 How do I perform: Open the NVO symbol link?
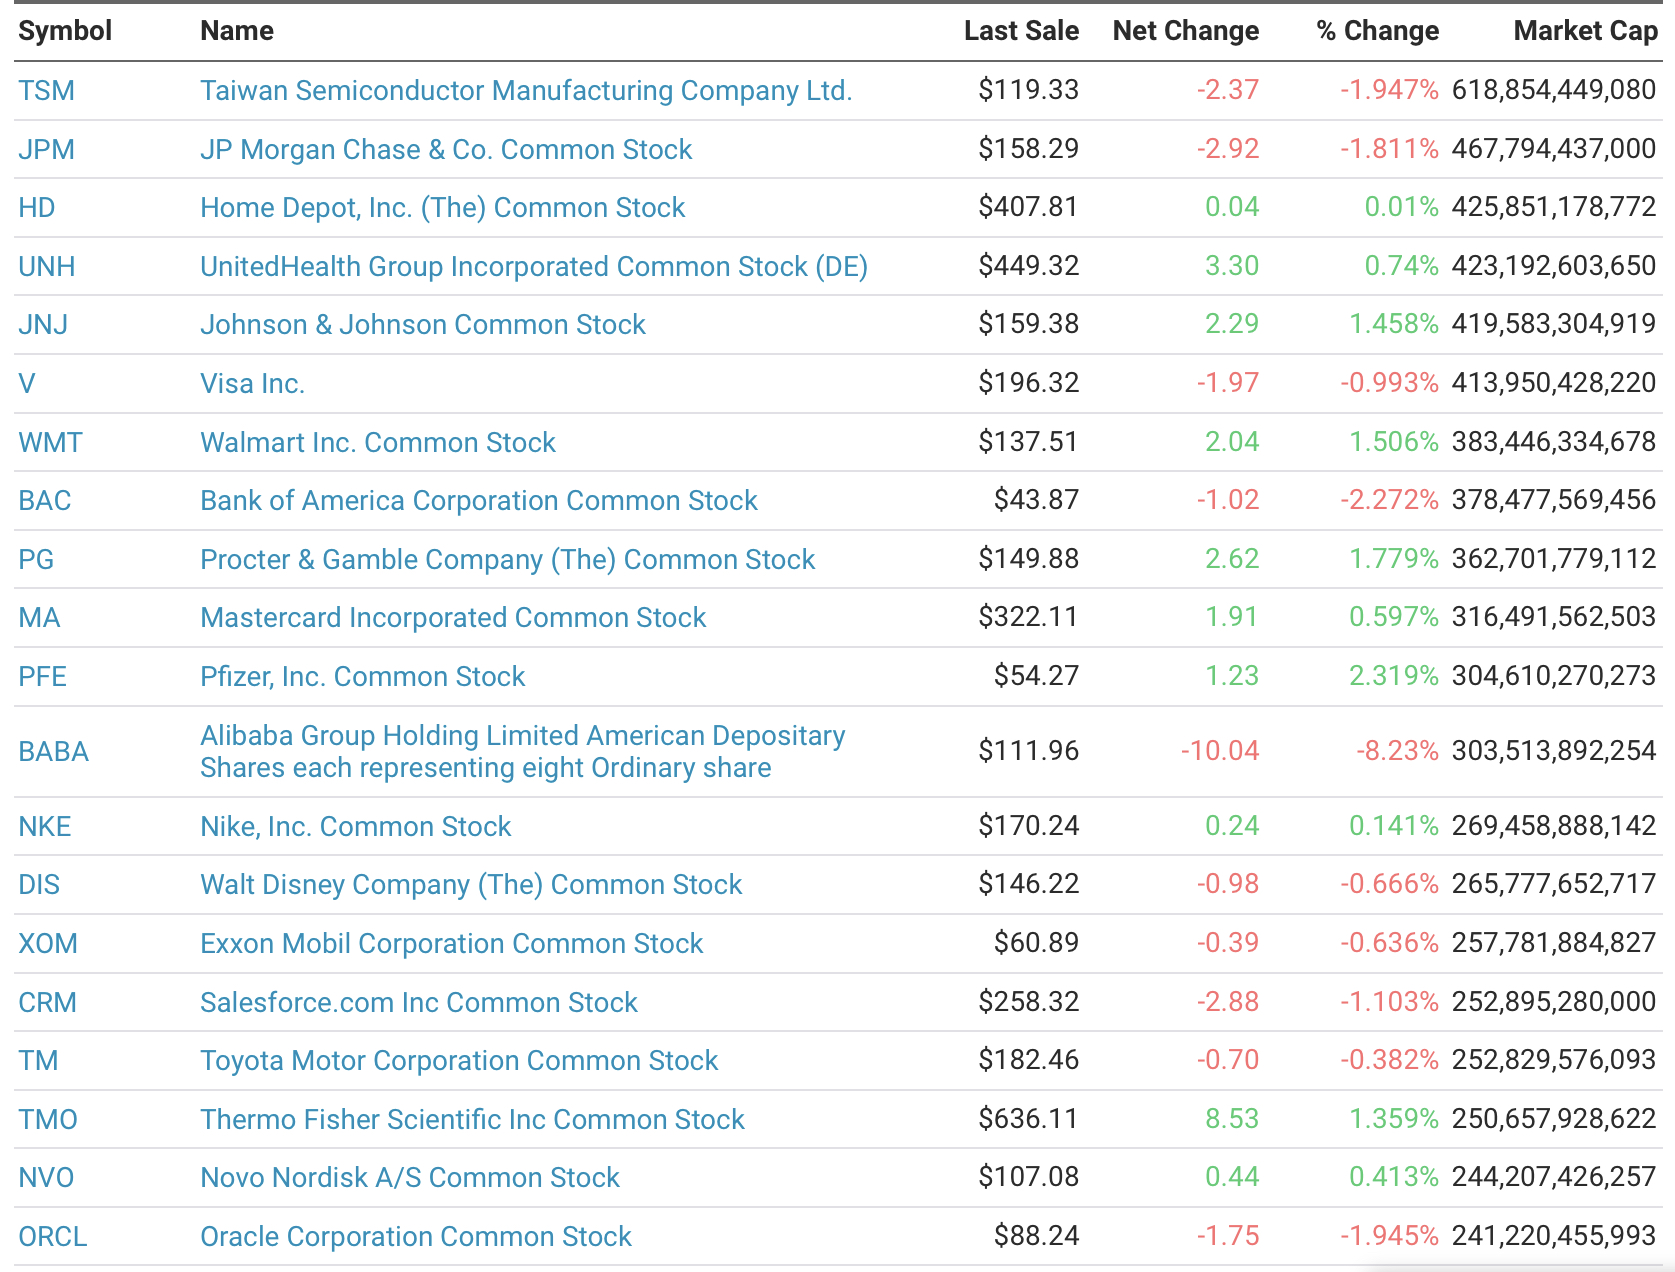pyautogui.click(x=46, y=1178)
